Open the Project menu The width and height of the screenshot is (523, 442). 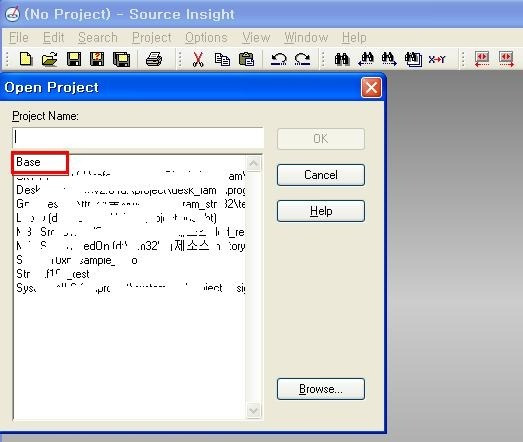click(152, 38)
